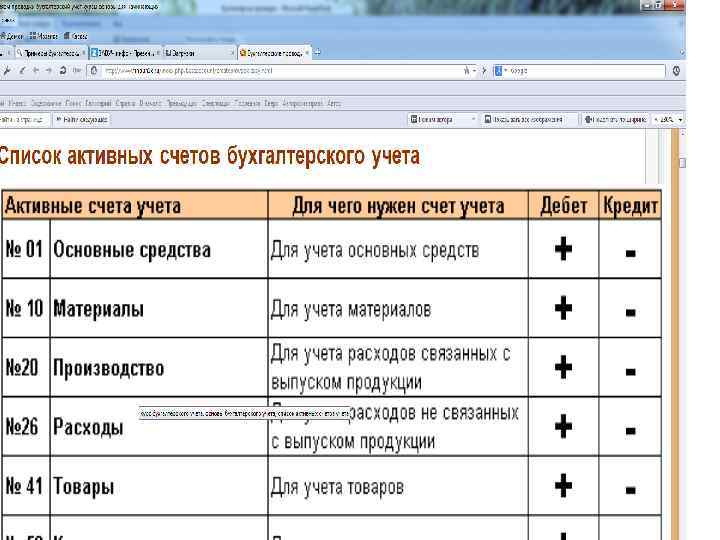Click the Для чего нужен счет учета header
This screenshot has width=720, height=540.
(398, 205)
